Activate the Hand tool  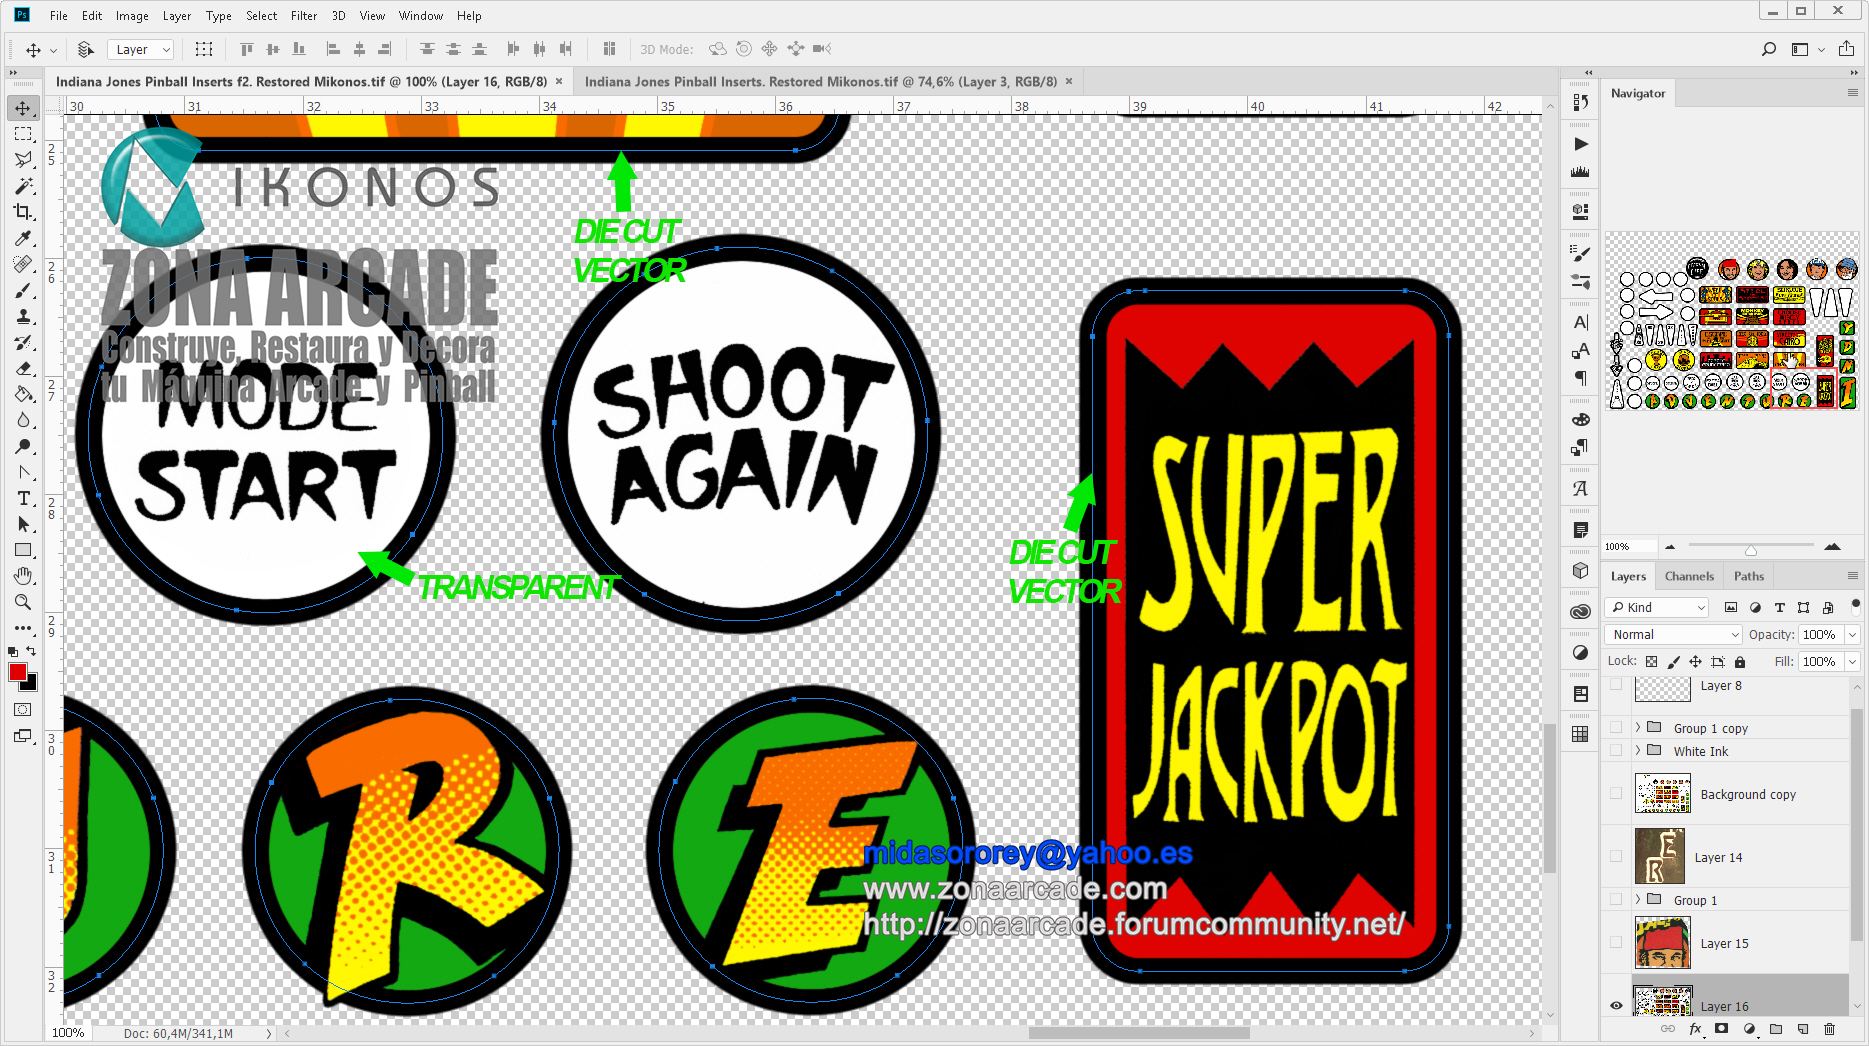(23, 576)
